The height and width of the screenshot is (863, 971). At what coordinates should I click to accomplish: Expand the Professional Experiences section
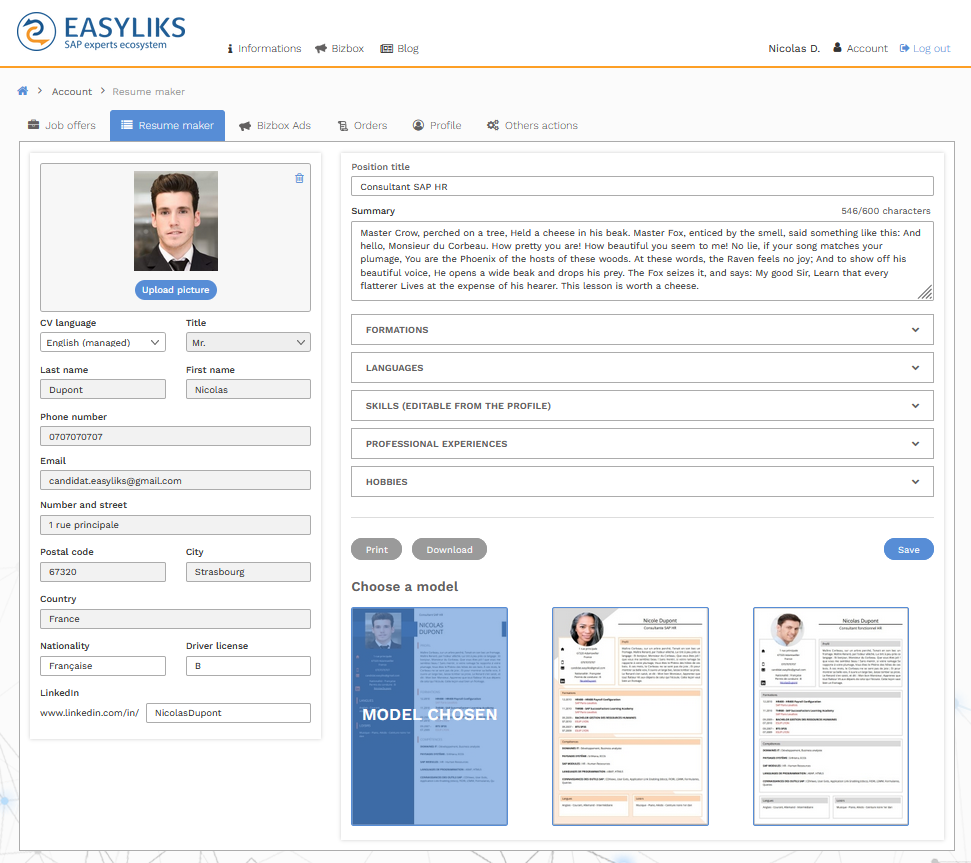(x=642, y=444)
